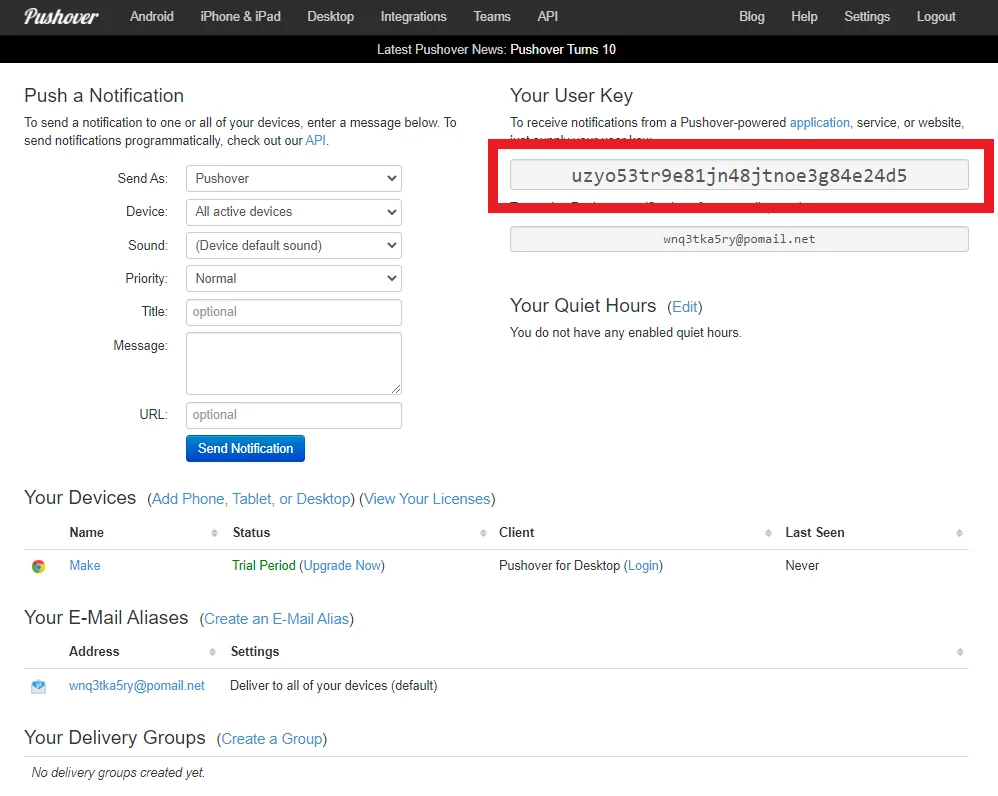The height and width of the screenshot is (796, 998).
Task: Open the Device dropdown
Action: tap(294, 212)
